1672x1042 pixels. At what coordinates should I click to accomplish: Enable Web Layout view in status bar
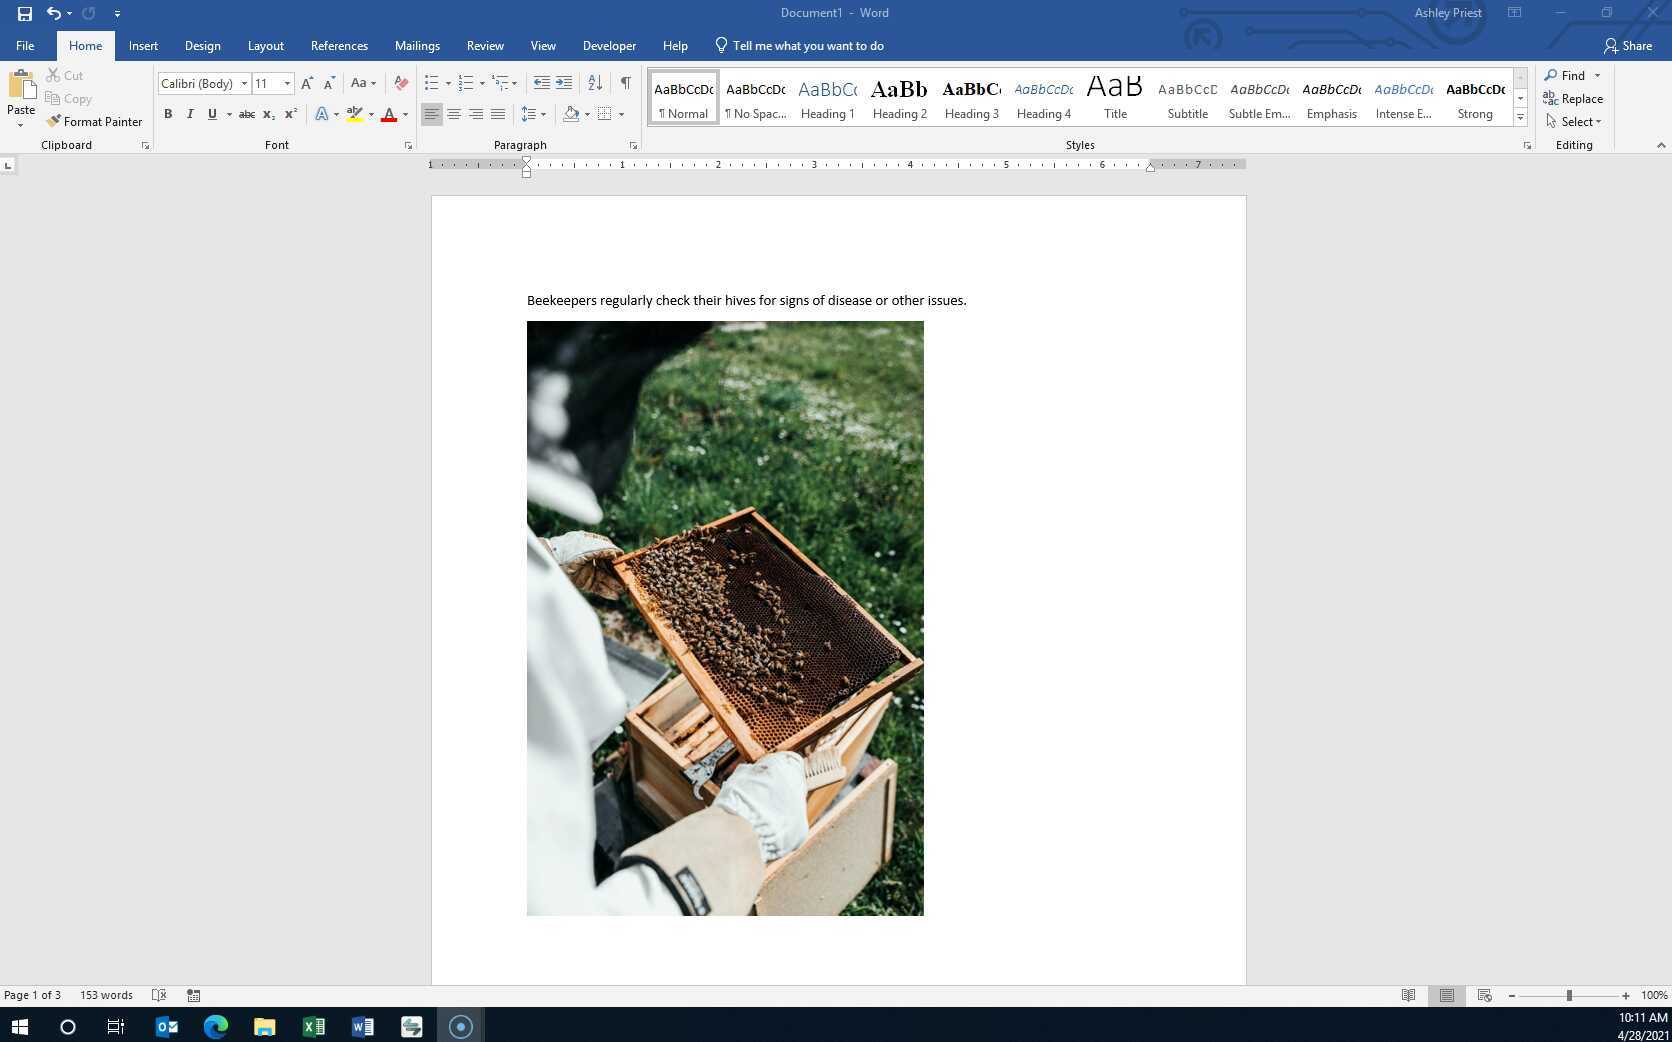tap(1483, 995)
